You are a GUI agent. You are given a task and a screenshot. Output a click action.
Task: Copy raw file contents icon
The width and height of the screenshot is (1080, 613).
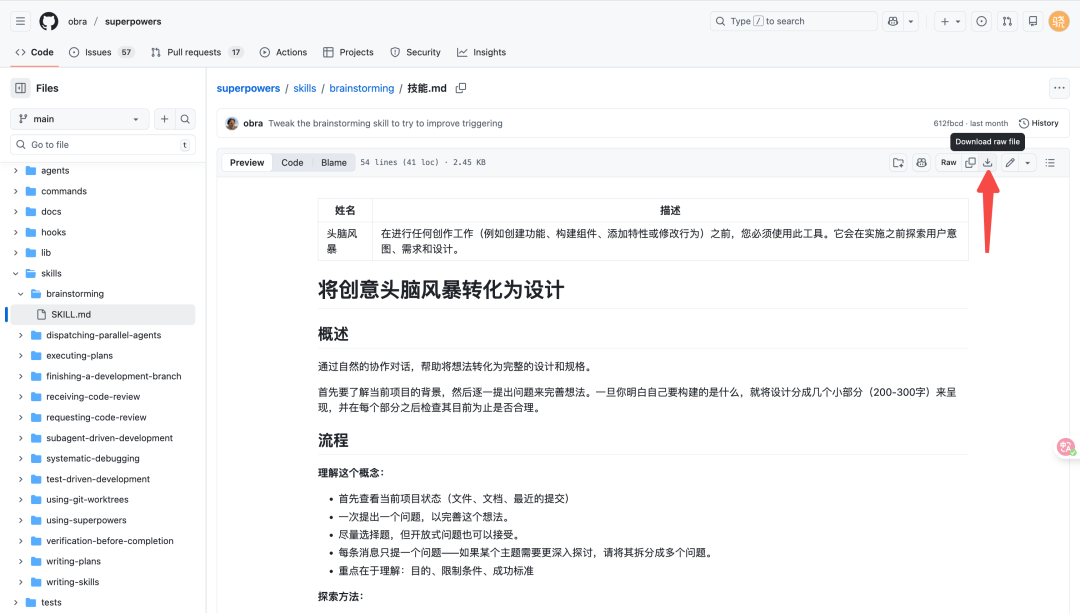970,163
